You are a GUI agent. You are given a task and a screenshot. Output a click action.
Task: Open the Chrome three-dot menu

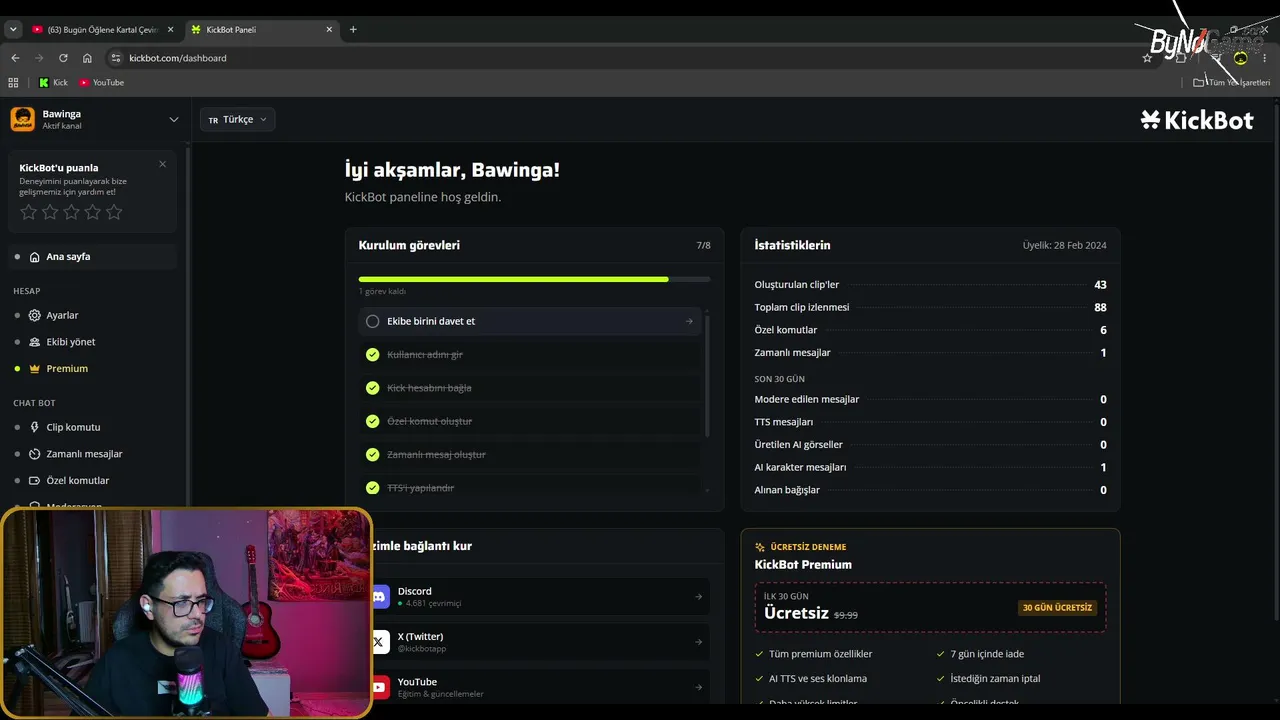(x=1265, y=58)
